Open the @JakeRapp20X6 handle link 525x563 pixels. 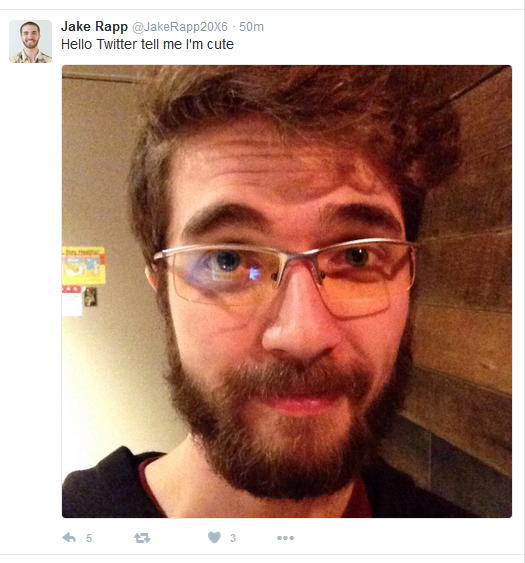pyautogui.click(x=180, y=27)
